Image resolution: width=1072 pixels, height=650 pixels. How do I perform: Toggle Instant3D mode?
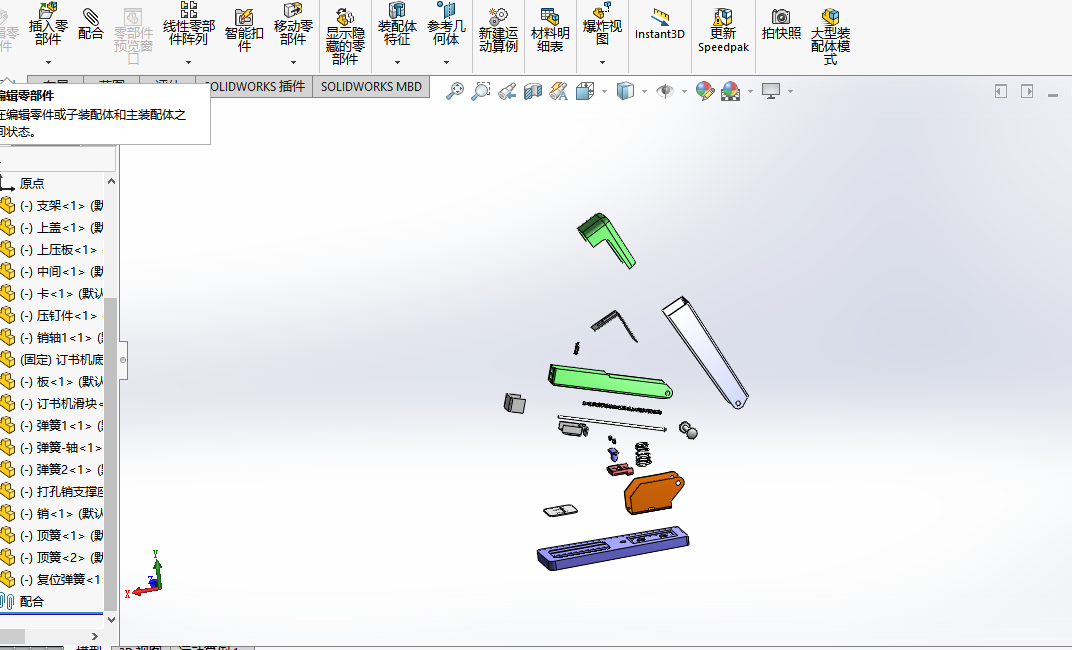tap(660, 25)
